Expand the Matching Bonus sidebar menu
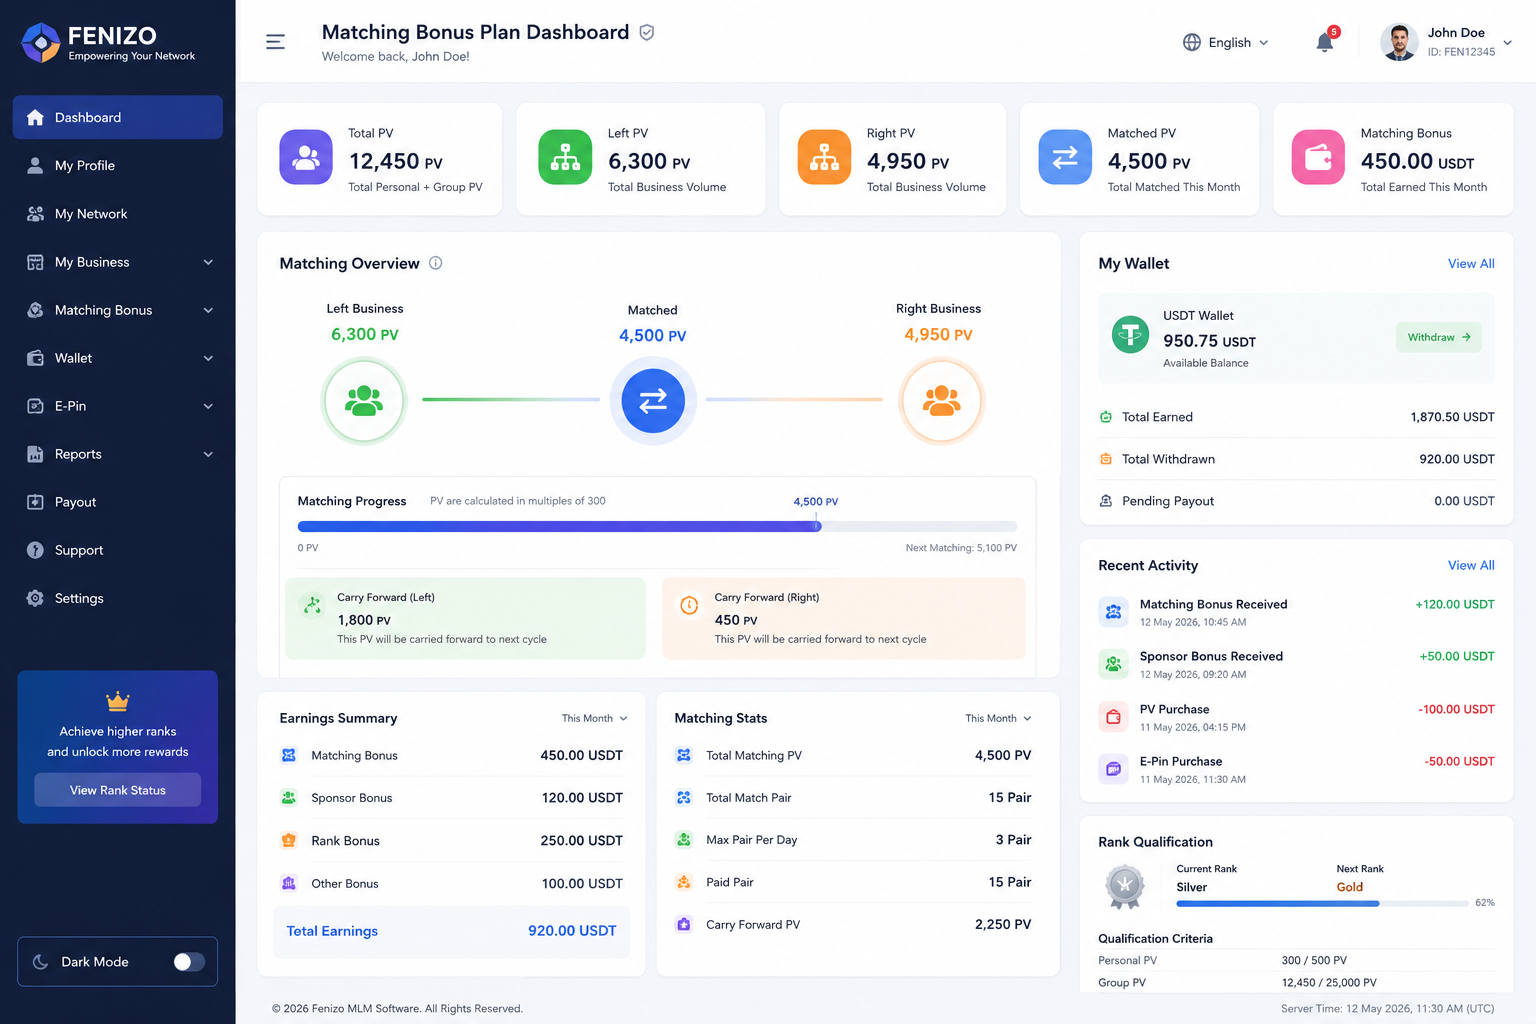This screenshot has width=1536, height=1024. click(118, 310)
